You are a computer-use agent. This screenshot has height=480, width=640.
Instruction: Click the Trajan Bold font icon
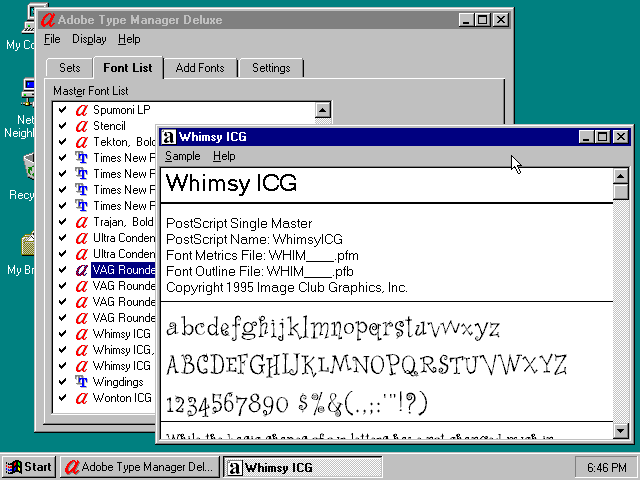click(x=81, y=222)
